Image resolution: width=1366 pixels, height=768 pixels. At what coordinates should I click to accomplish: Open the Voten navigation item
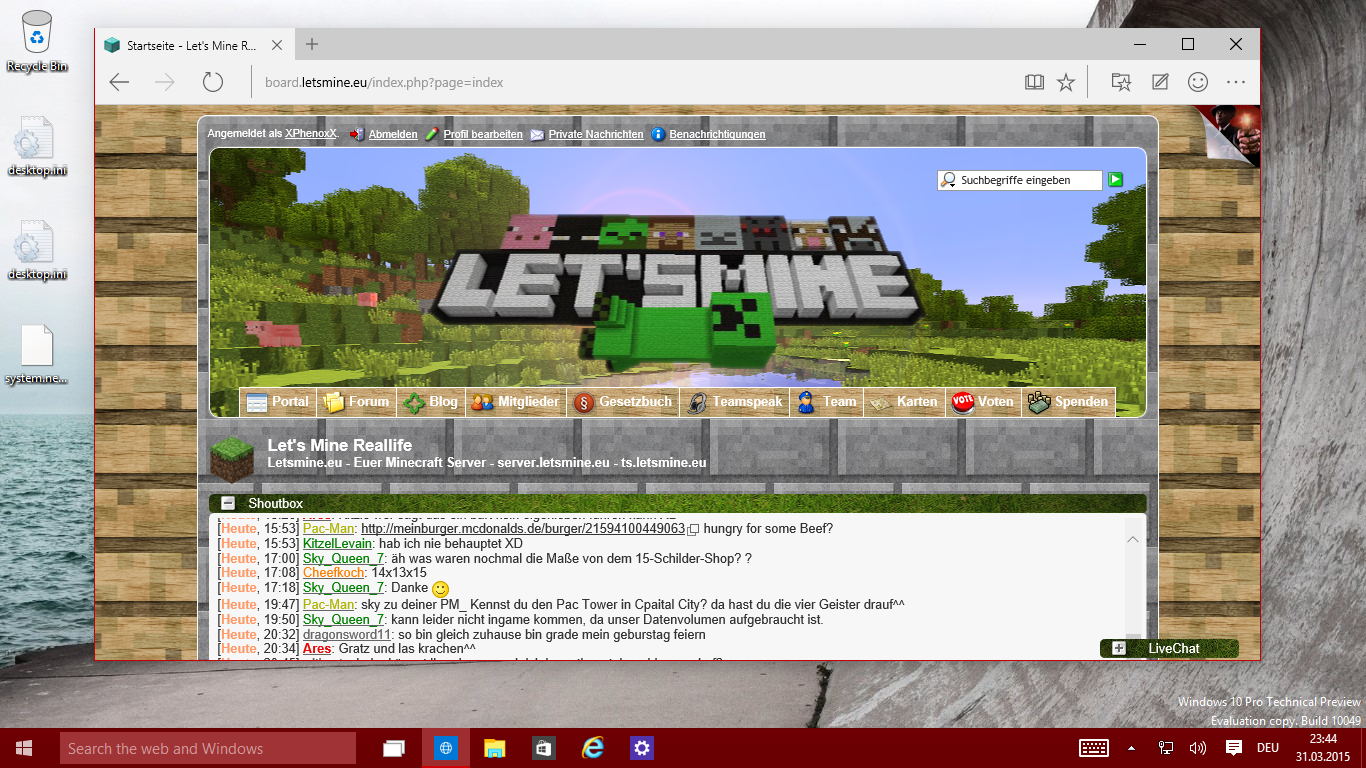[983, 402]
